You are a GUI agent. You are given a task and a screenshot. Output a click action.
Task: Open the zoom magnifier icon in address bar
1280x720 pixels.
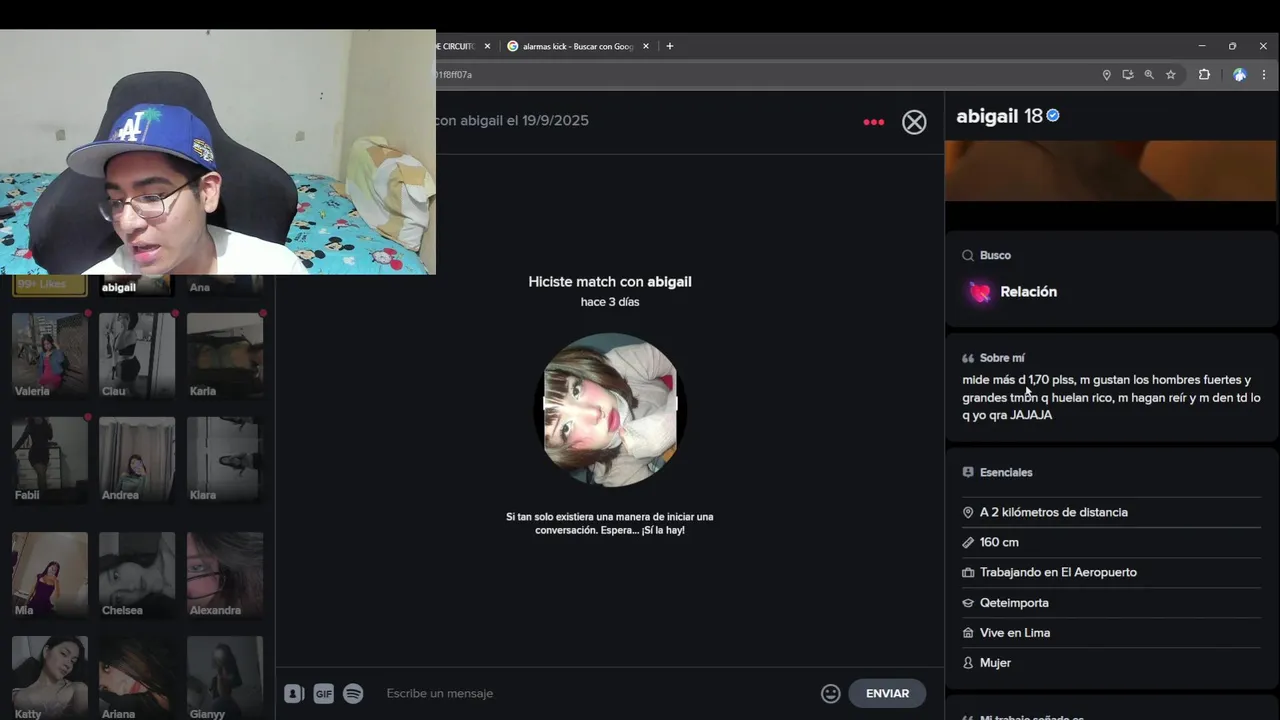click(x=1149, y=75)
